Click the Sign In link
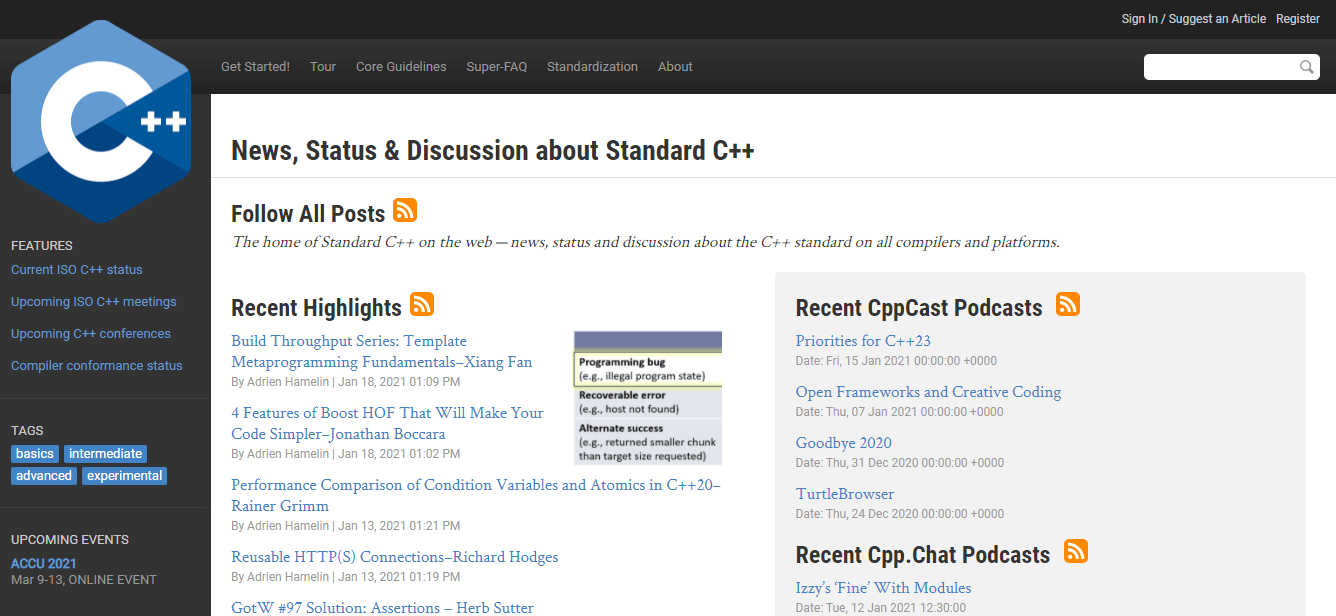Image resolution: width=1336 pixels, height=616 pixels. coord(1139,19)
